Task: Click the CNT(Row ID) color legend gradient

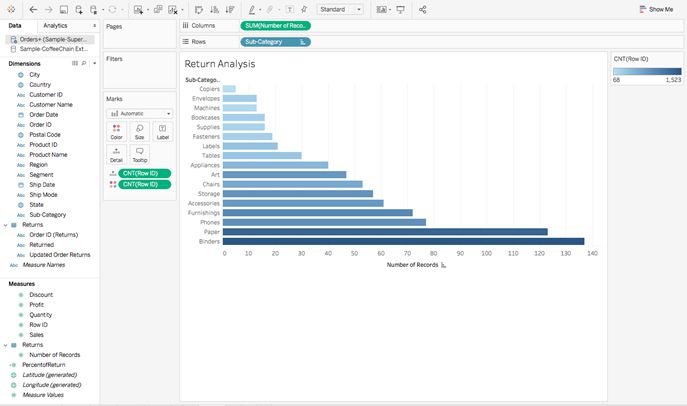Action: point(647,71)
